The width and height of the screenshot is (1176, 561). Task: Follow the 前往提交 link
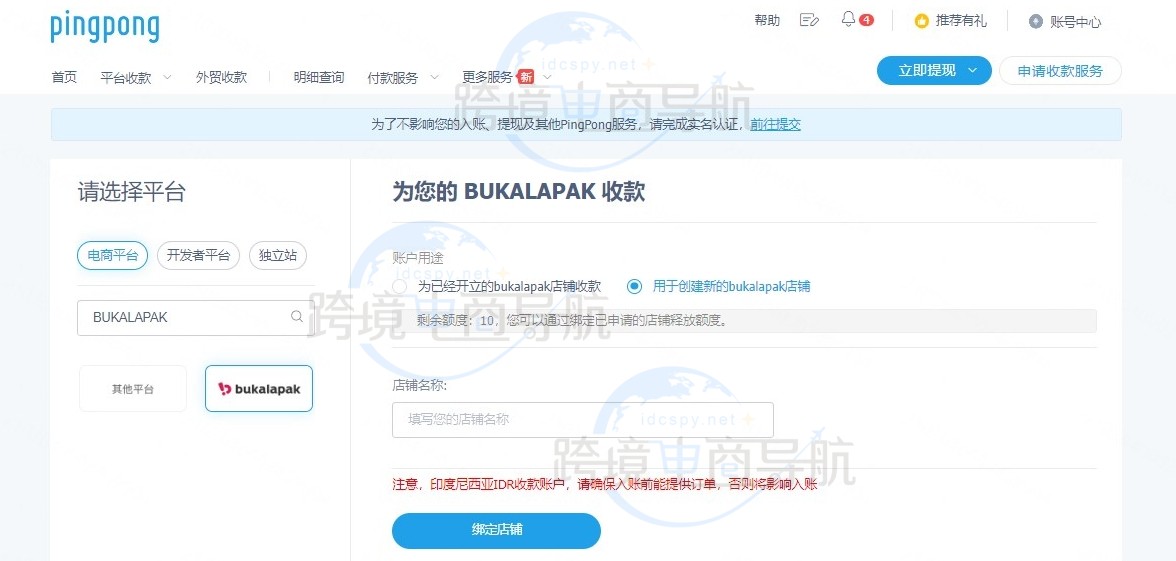(776, 124)
